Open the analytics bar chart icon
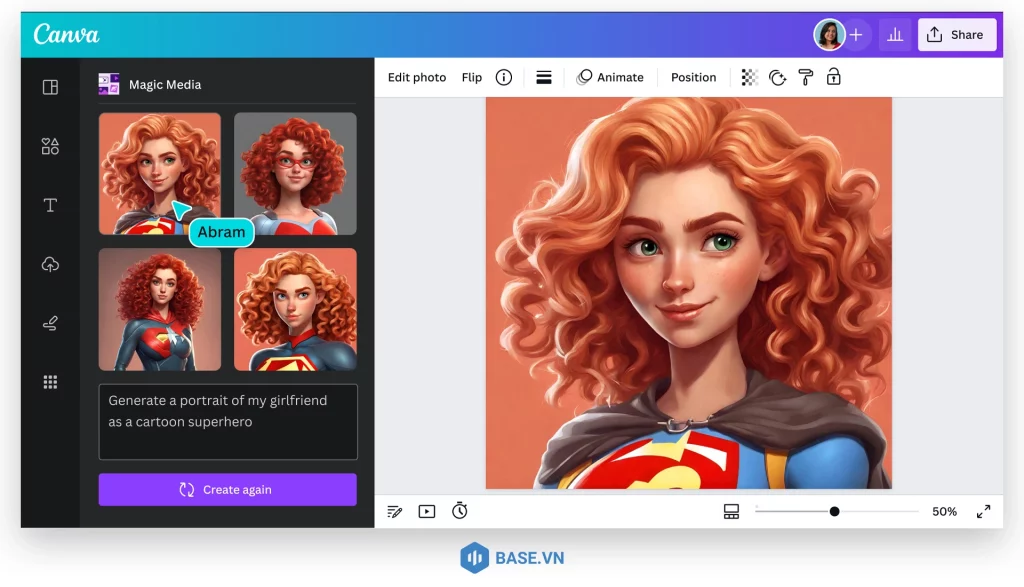The height and width of the screenshot is (587, 1024). click(x=895, y=35)
